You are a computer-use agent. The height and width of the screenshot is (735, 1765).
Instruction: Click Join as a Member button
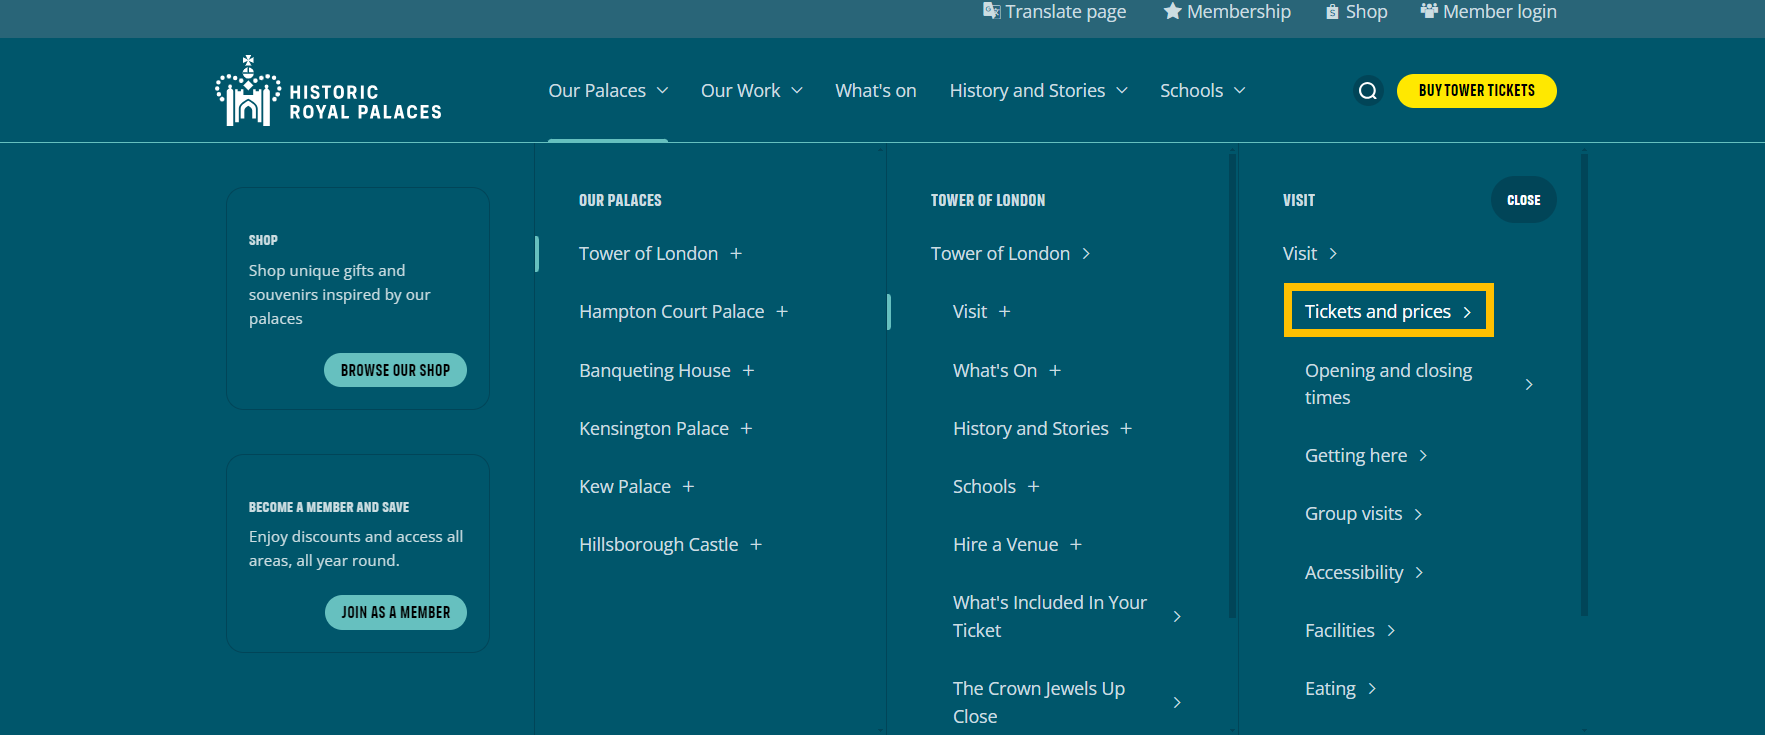tap(395, 612)
